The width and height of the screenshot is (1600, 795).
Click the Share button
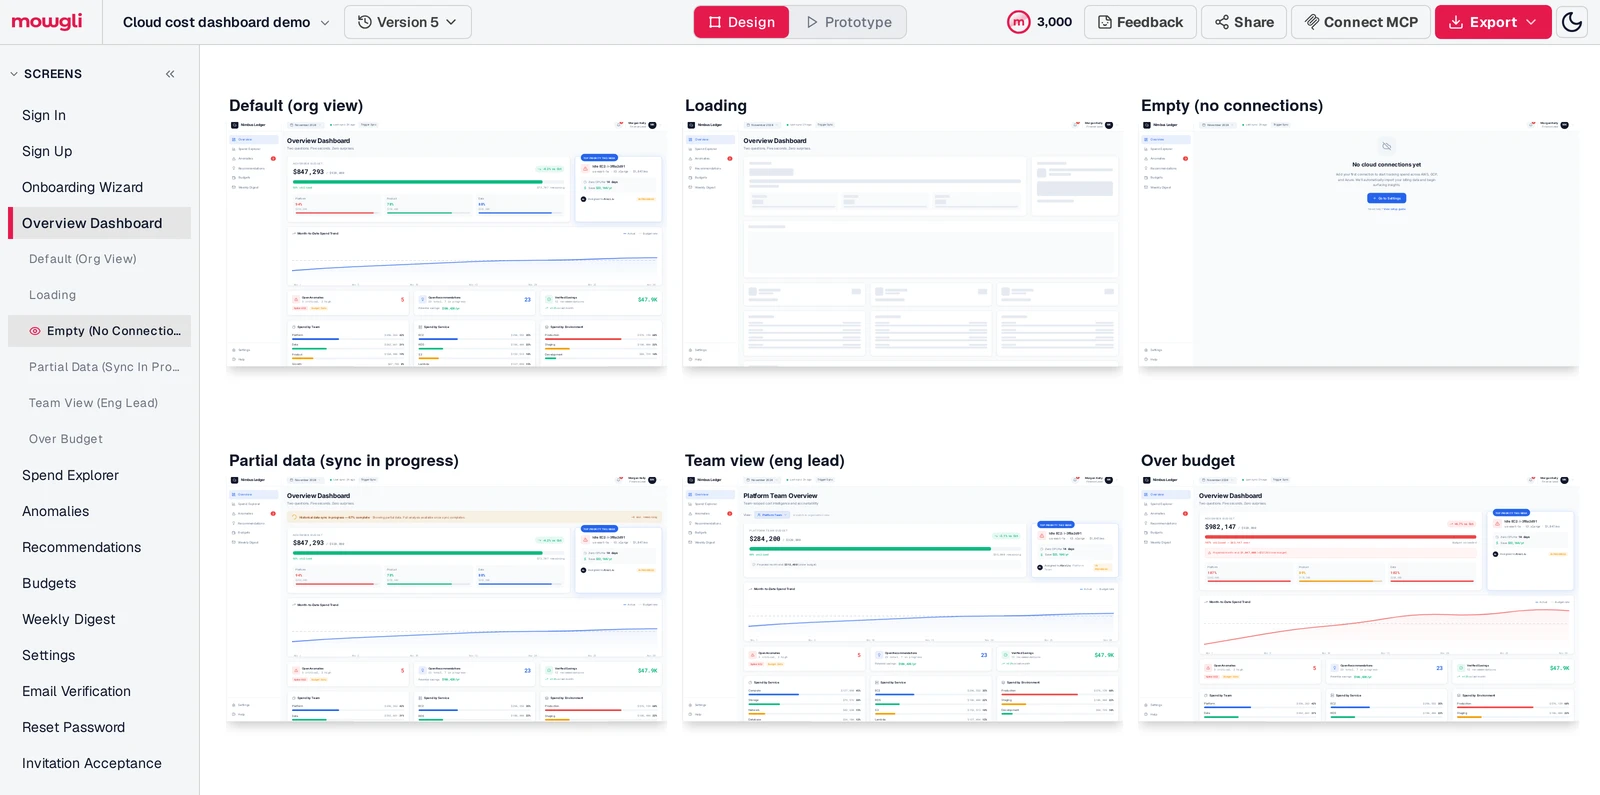click(1244, 22)
